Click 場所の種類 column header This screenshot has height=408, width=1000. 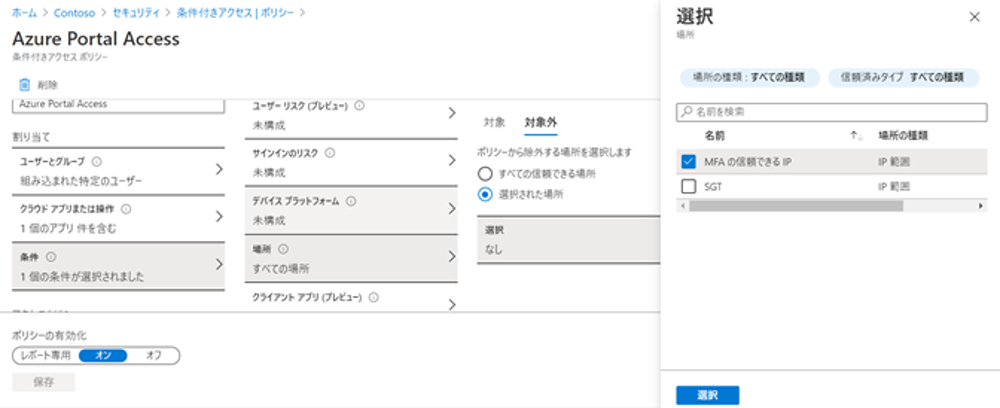[902, 136]
